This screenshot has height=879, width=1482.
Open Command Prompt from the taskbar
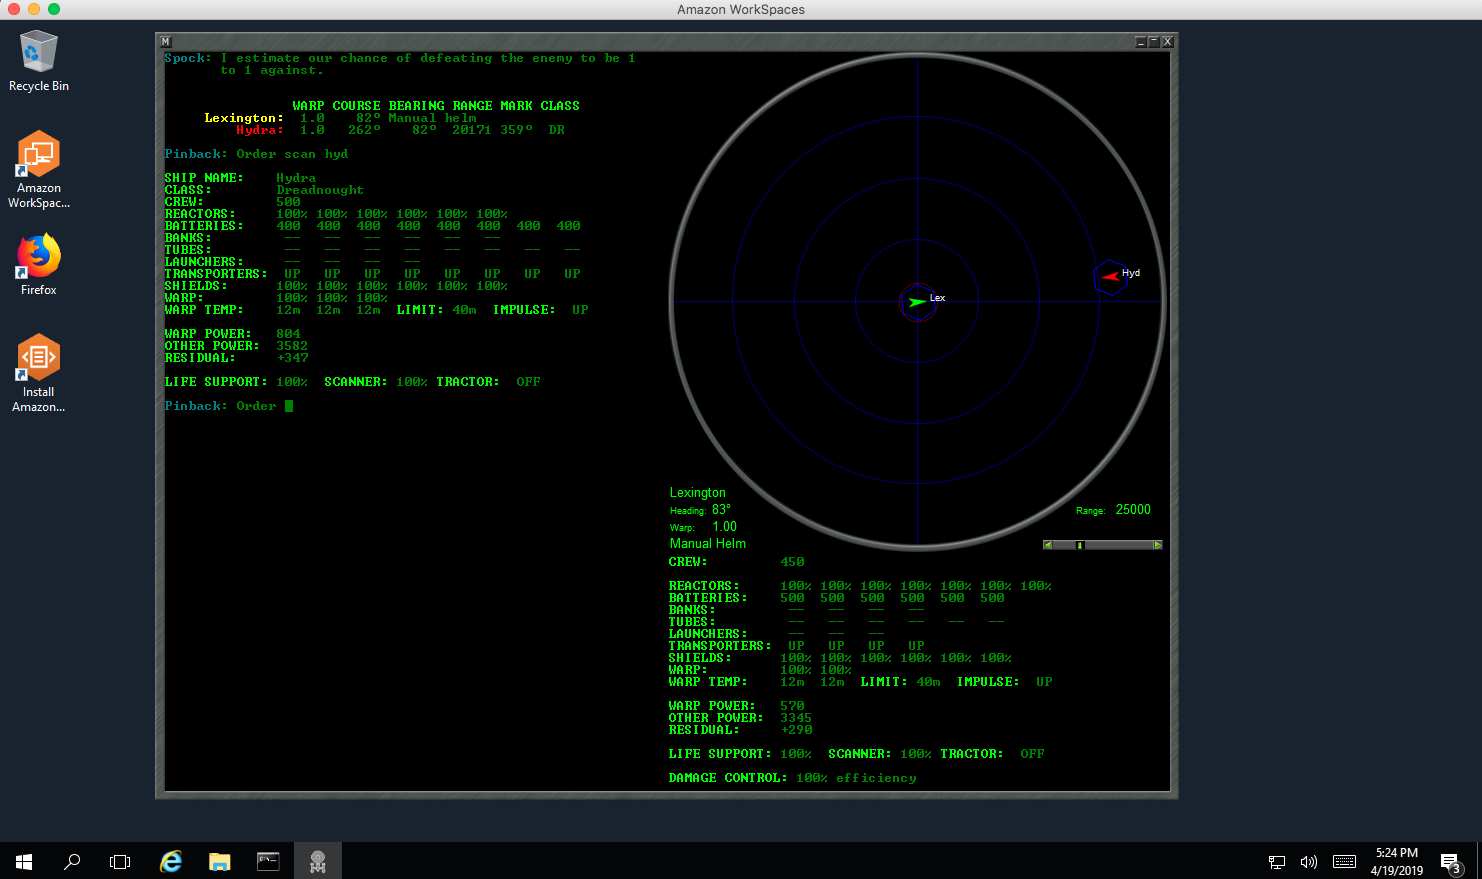268,861
